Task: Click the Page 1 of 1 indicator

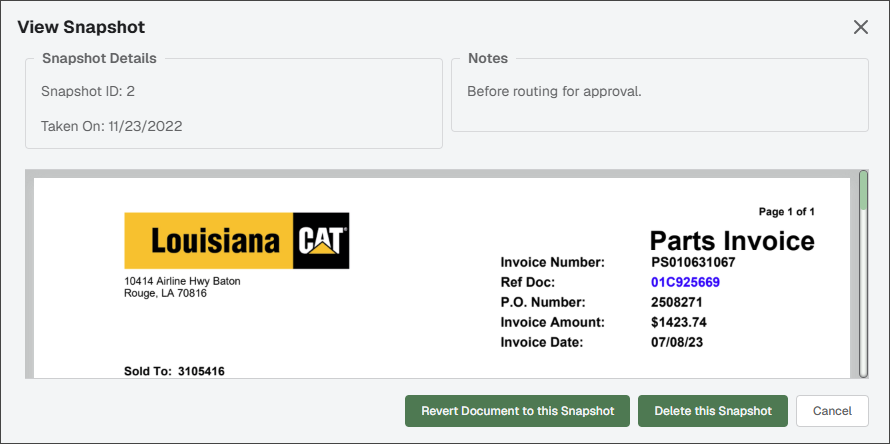Action: tap(787, 212)
